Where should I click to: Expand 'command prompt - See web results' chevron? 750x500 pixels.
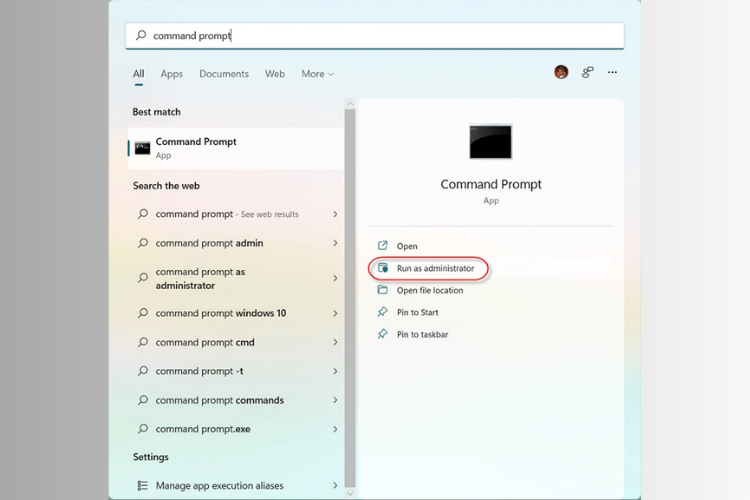click(335, 214)
